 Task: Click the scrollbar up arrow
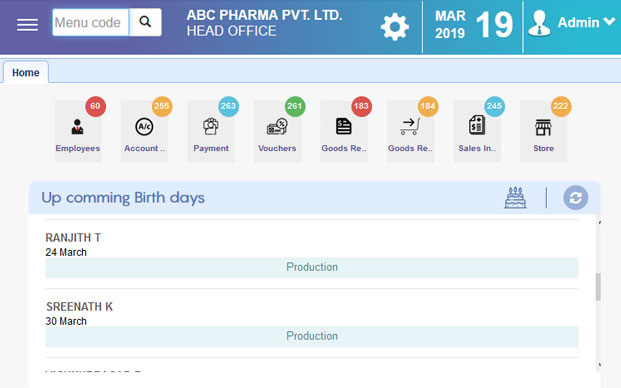[x=599, y=223]
